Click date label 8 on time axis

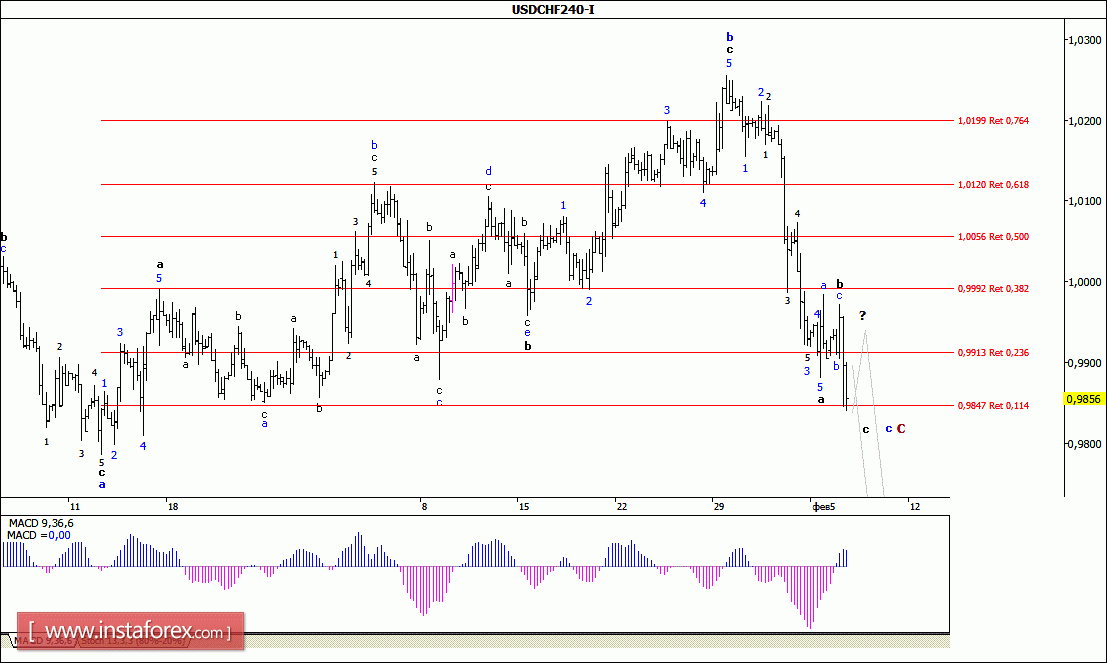tap(423, 506)
